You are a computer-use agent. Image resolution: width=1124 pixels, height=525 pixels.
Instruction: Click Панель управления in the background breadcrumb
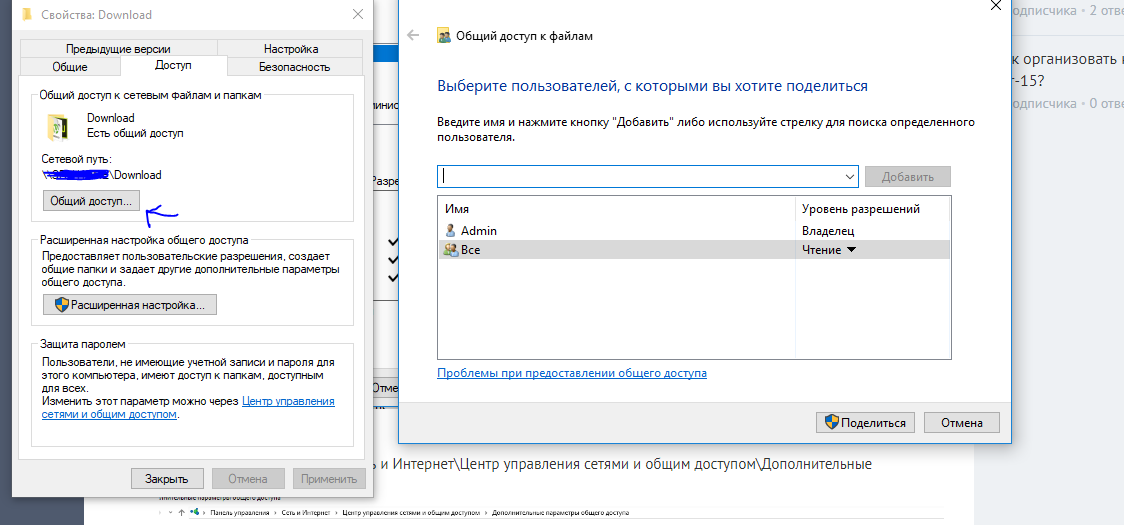coord(239,514)
